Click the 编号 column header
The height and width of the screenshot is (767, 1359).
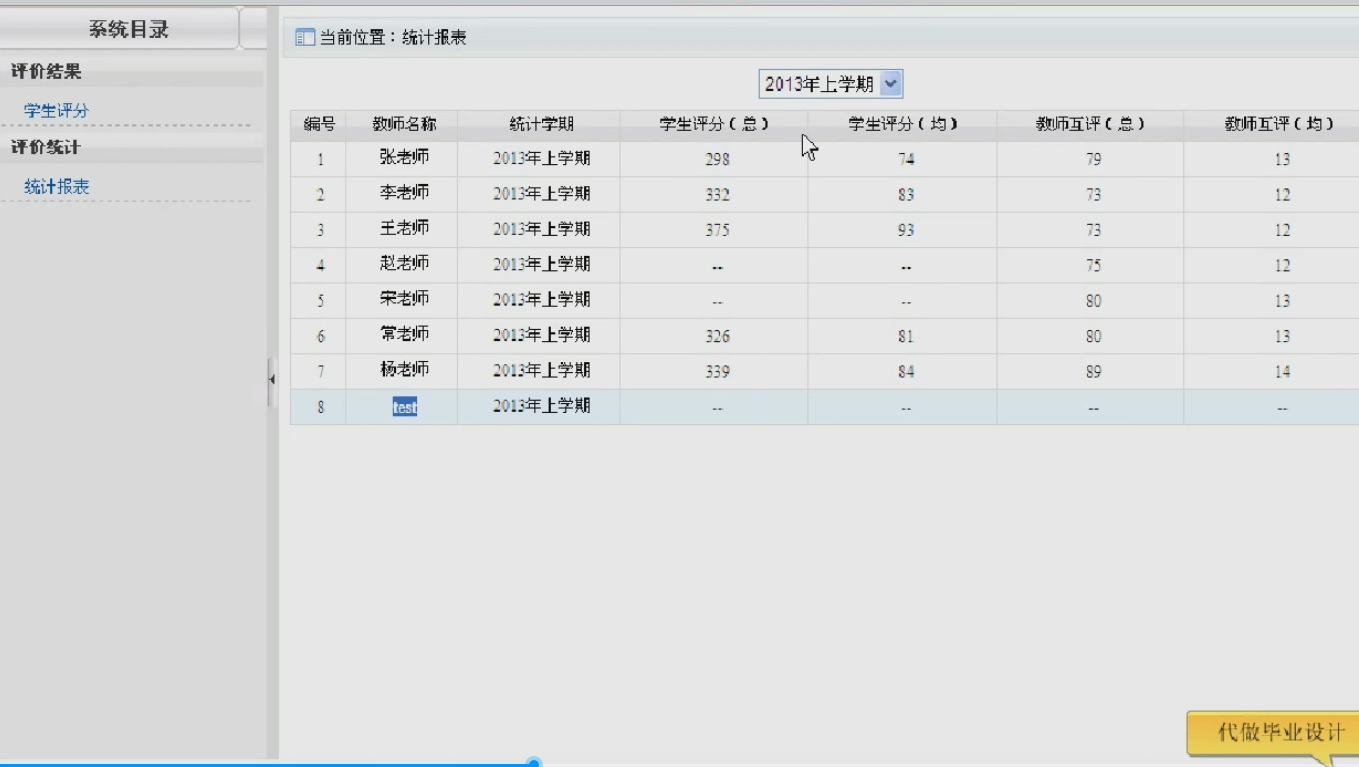click(x=319, y=125)
